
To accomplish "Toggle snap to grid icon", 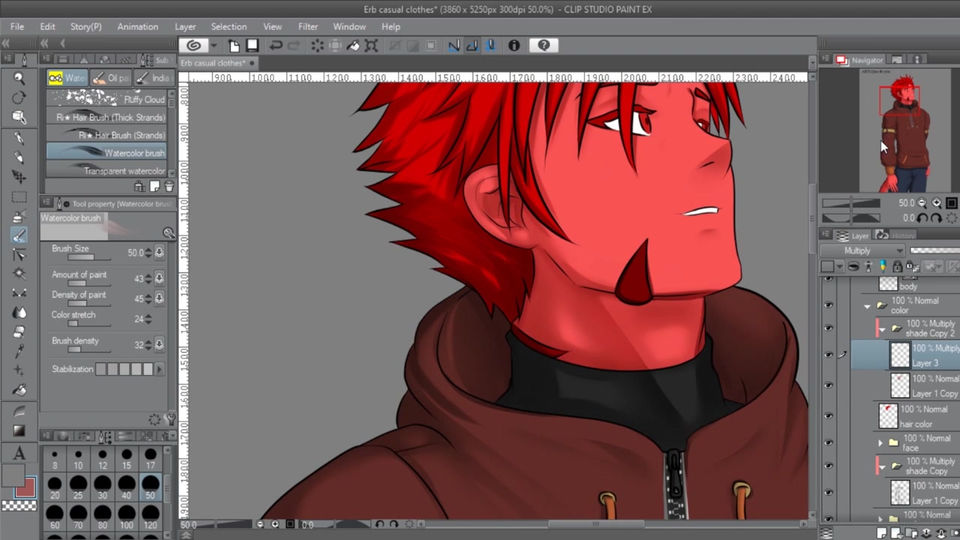I will [x=490, y=45].
